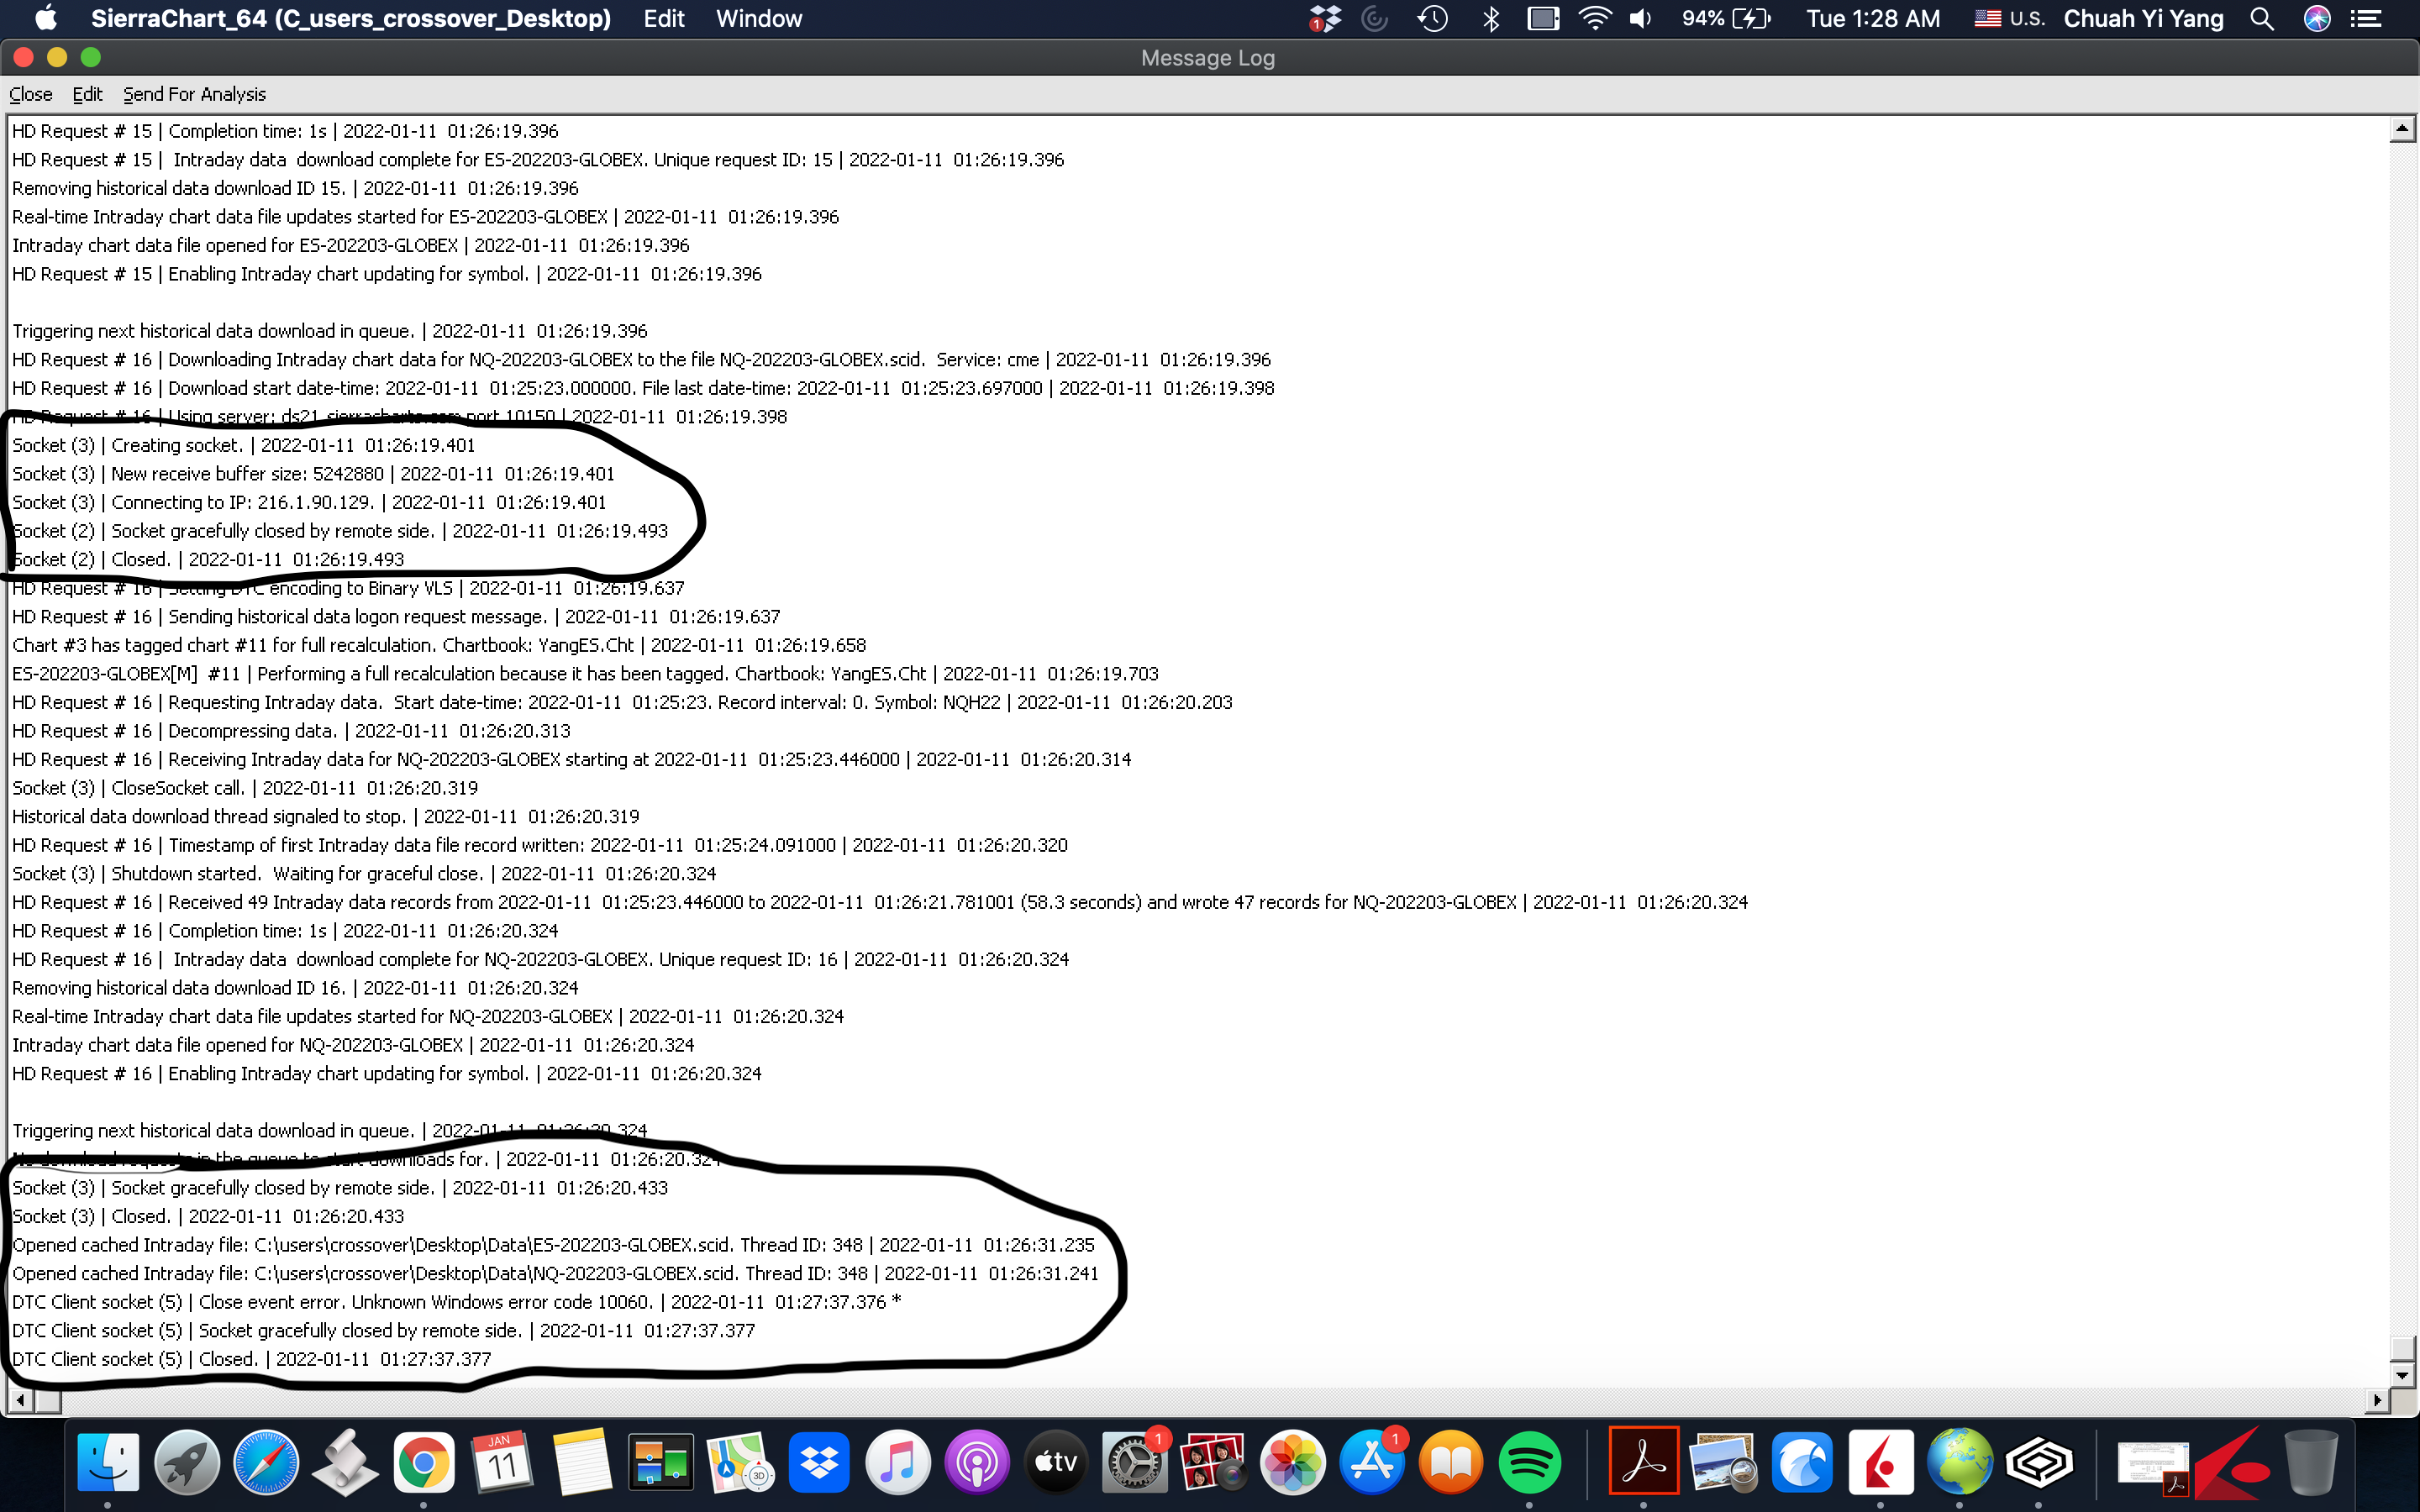Click the horizontal scrollbar right arrow
This screenshot has width=2420, height=1512.
2377,1400
